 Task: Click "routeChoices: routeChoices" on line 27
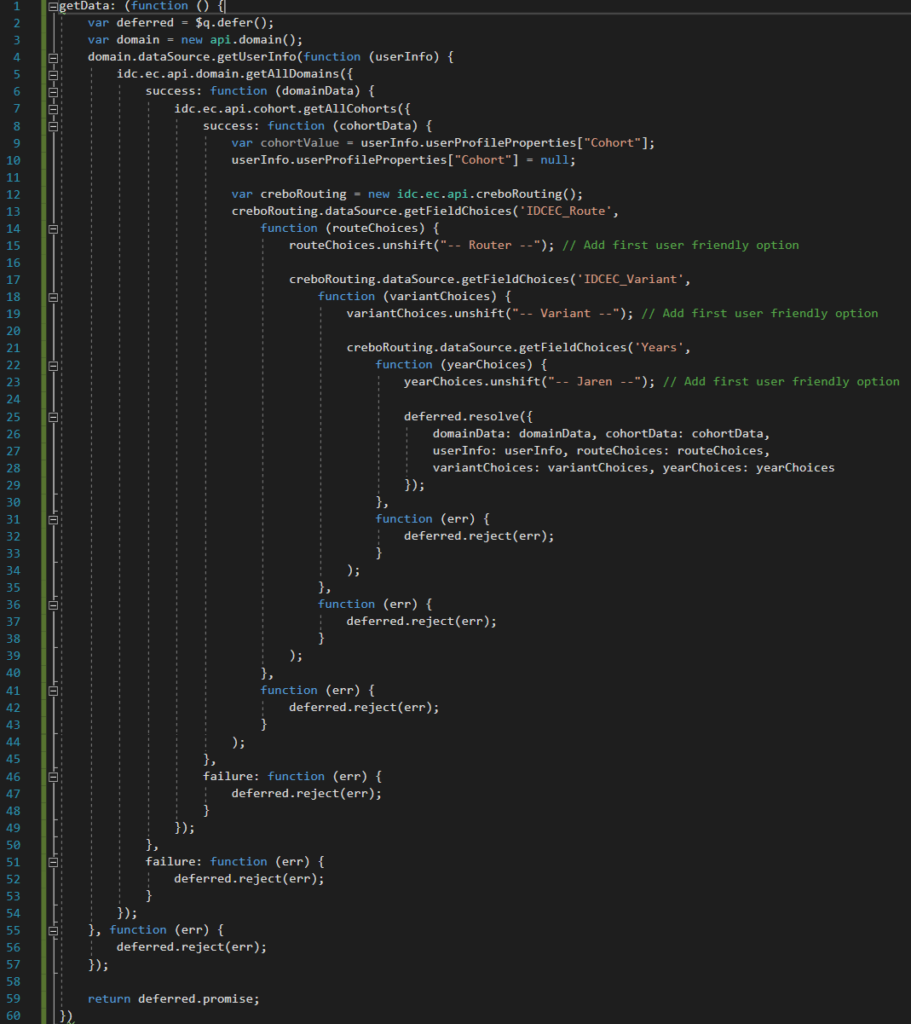(x=669, y=451)
